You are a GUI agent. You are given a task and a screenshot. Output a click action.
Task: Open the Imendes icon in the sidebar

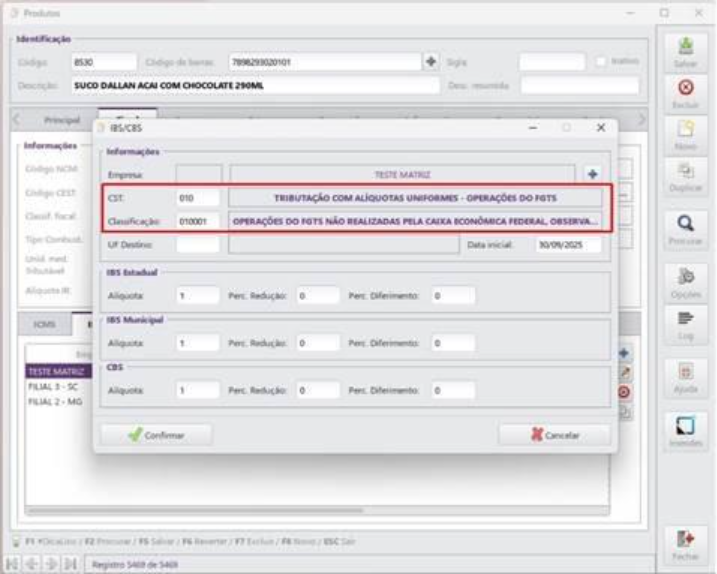click(685, 430)
